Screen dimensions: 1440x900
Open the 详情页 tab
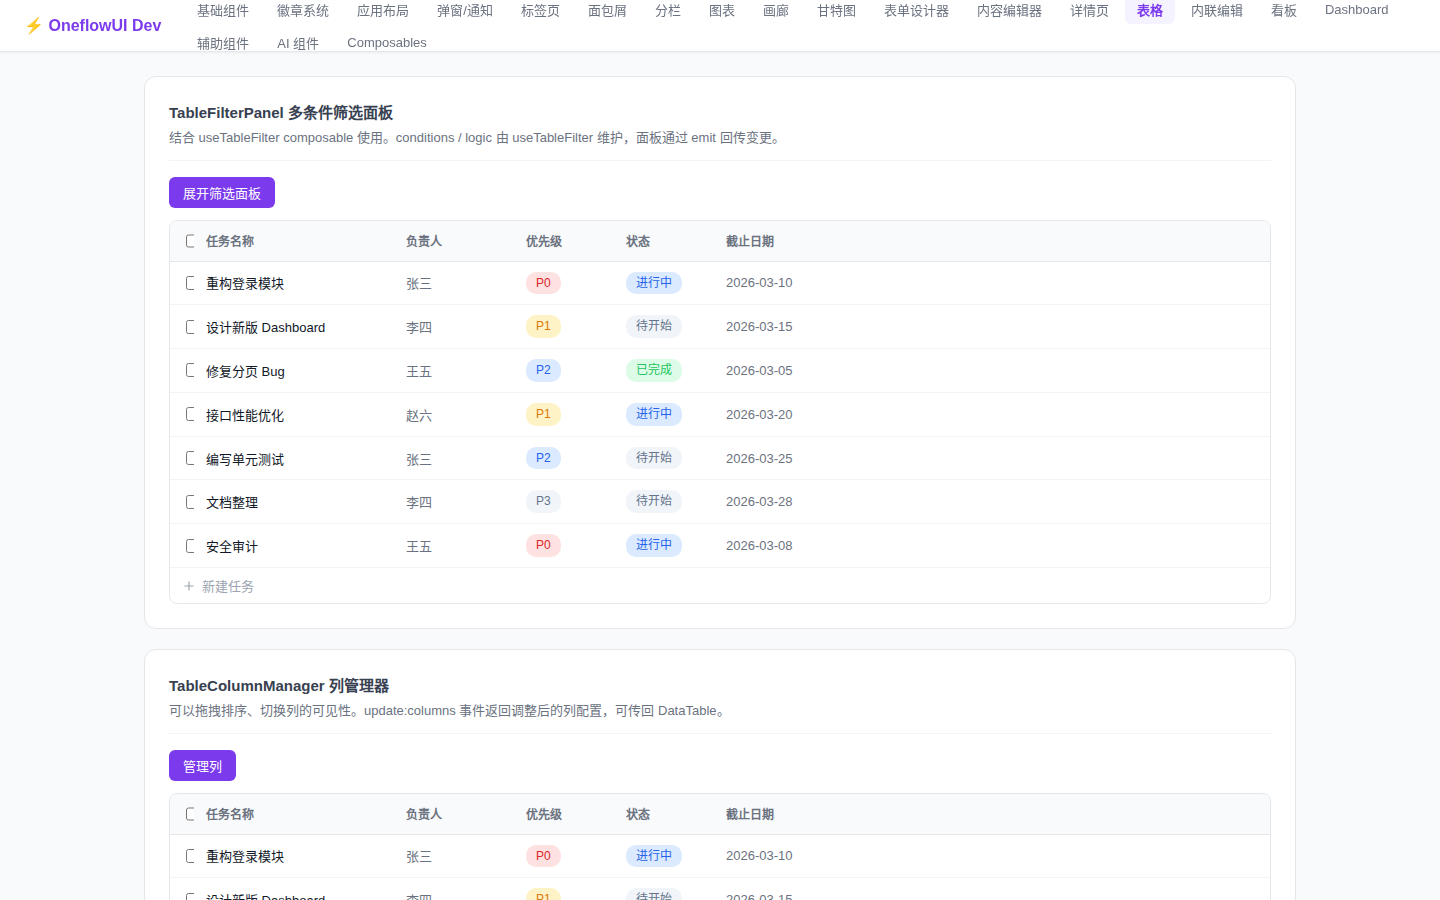(x=1090, y=11)
